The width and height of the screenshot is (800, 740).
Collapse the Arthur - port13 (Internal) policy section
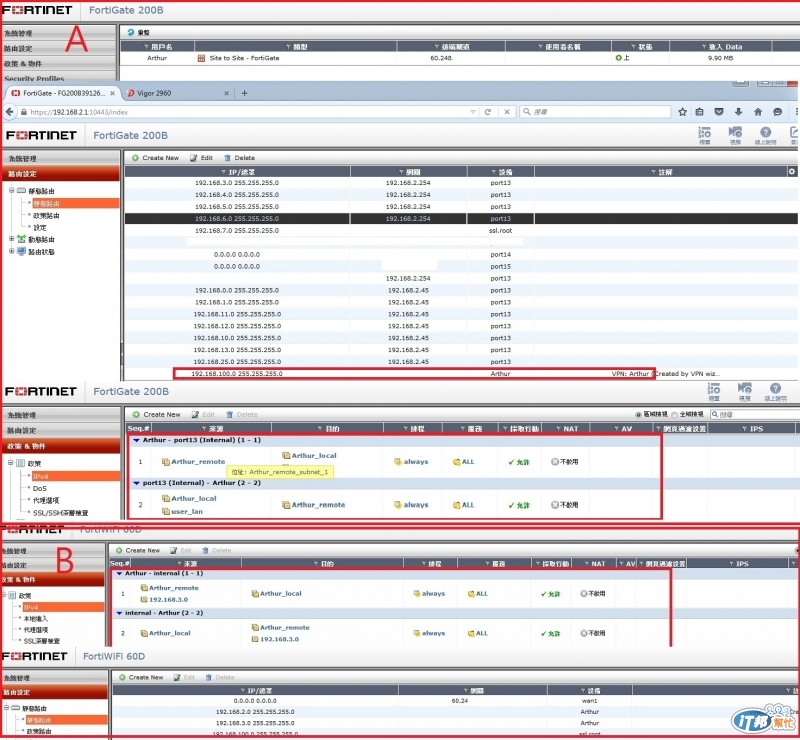(136, 440)
